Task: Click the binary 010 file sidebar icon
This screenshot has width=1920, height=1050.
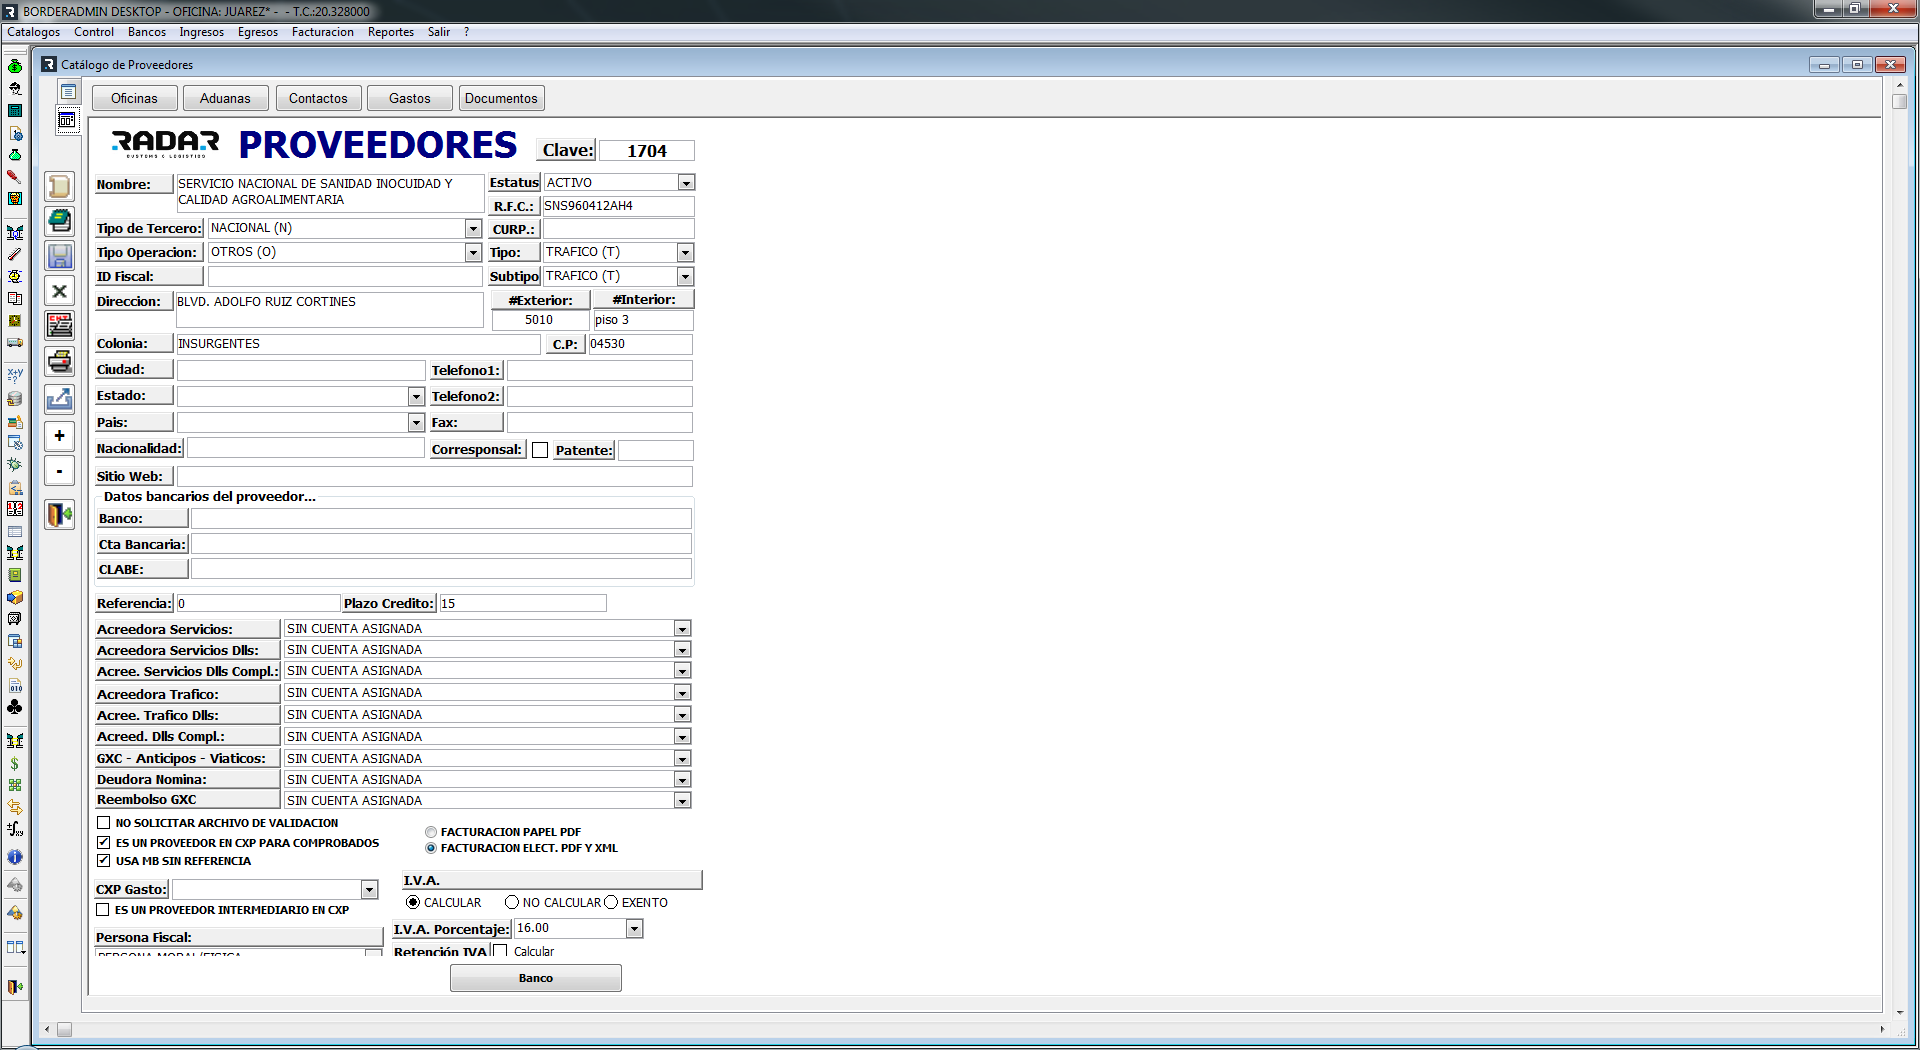Action: (14, 685)
